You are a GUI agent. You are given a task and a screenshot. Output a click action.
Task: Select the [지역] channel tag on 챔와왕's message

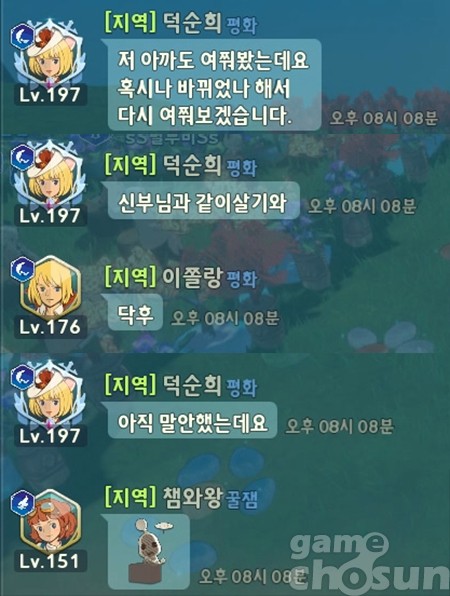(130, 497)
